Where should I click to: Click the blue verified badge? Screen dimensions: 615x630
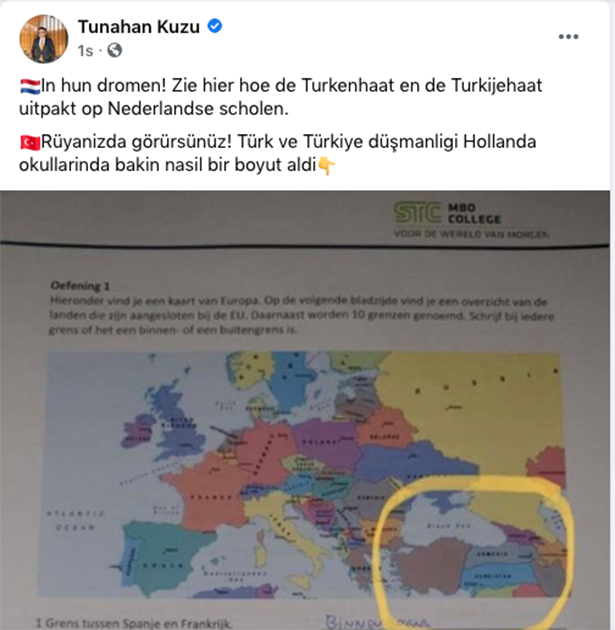point(215,26)
